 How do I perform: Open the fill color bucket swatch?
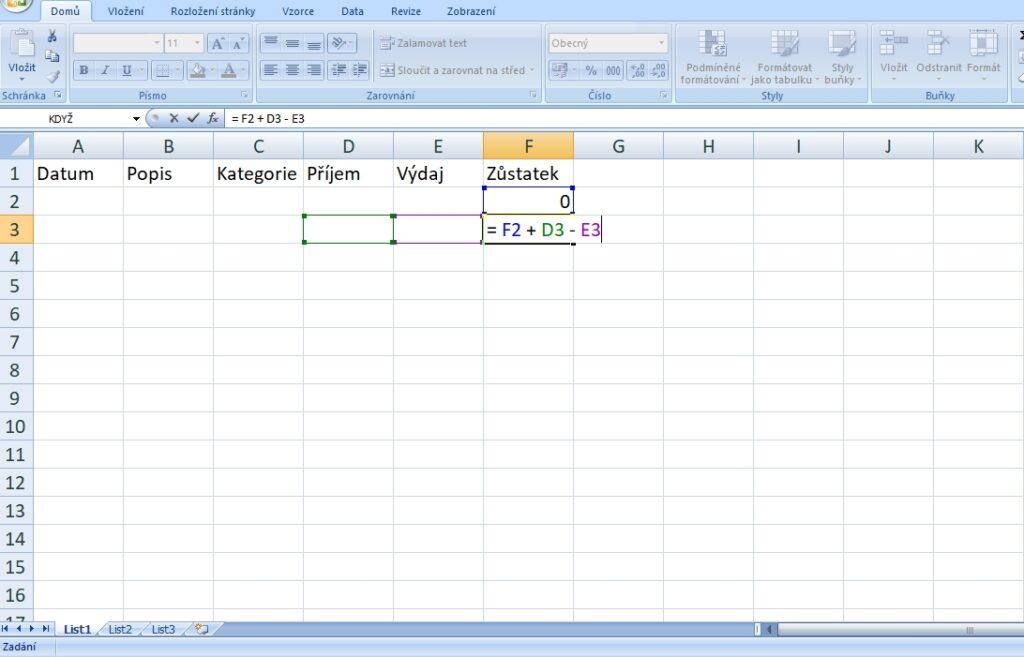pos(196,70)
